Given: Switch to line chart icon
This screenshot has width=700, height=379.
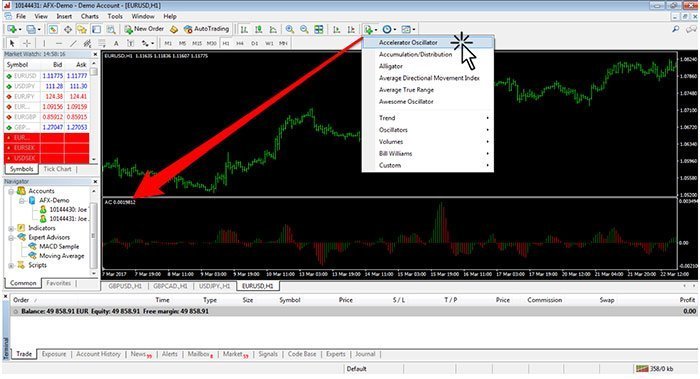Looking at the screenshot, I should [x=273, y=29].
